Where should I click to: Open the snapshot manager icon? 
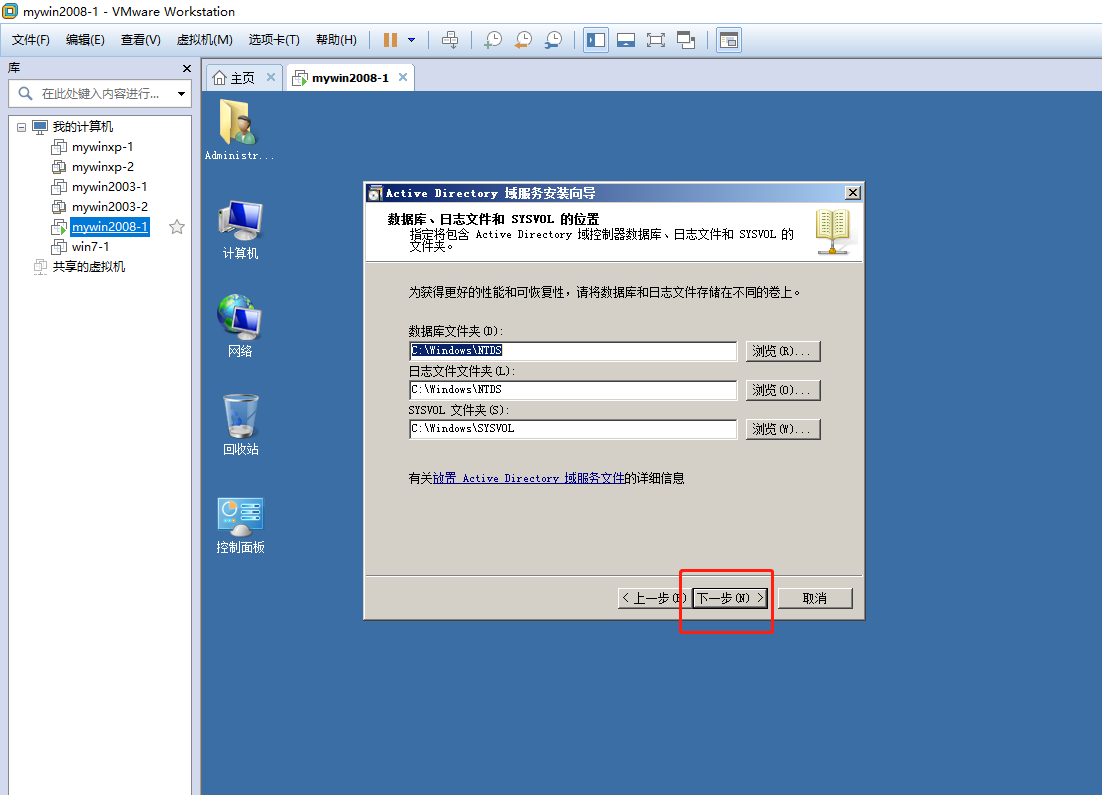point(554,40)
